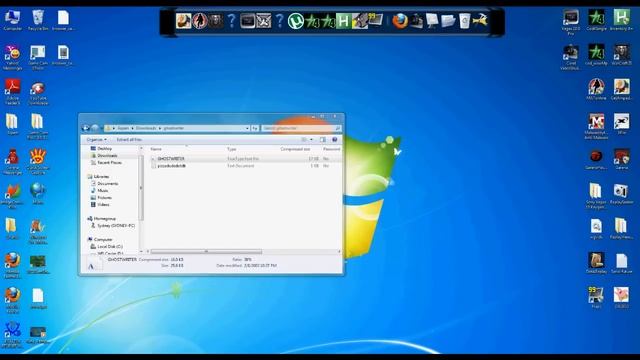Image resolution: width=640 pixels, height=360 pixels.
Task: Toggle the preview pane icon
Action: coord(323,140)
